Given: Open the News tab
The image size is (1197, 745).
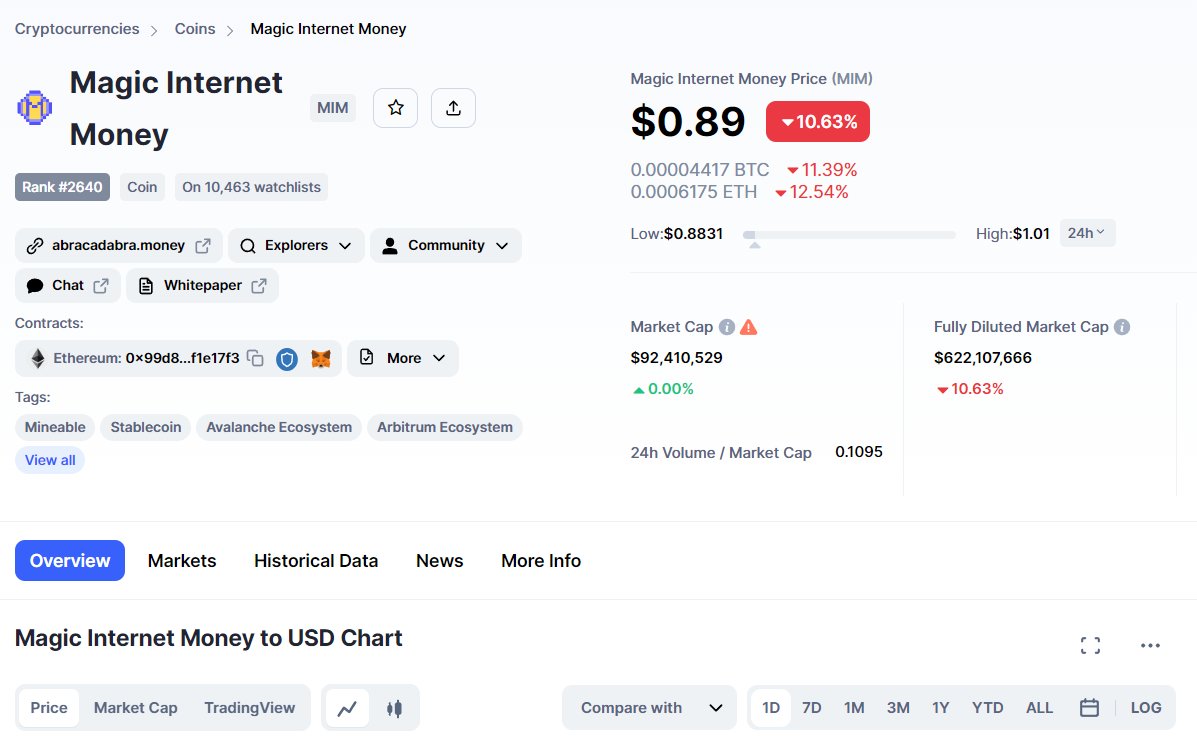Looking at the screenshot, I should click(x=440, y=560).
